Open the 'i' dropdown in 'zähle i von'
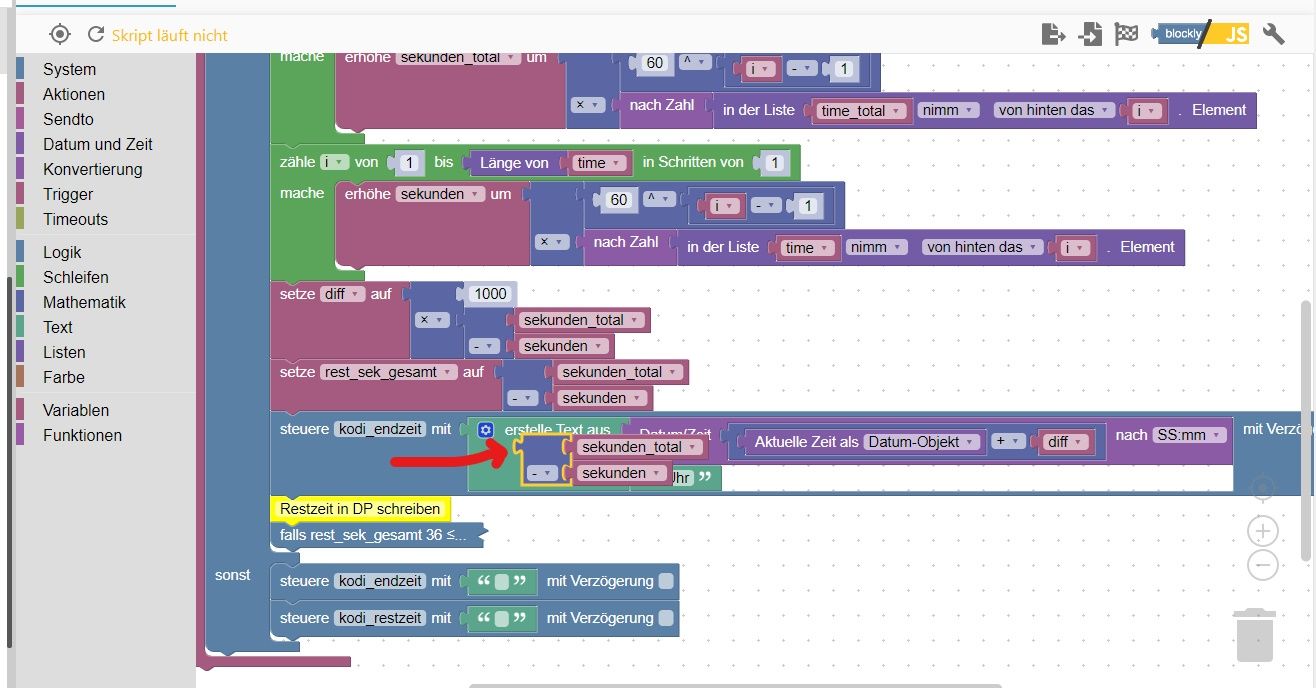The image size is (1316, 688). click(x=334, y=162)
